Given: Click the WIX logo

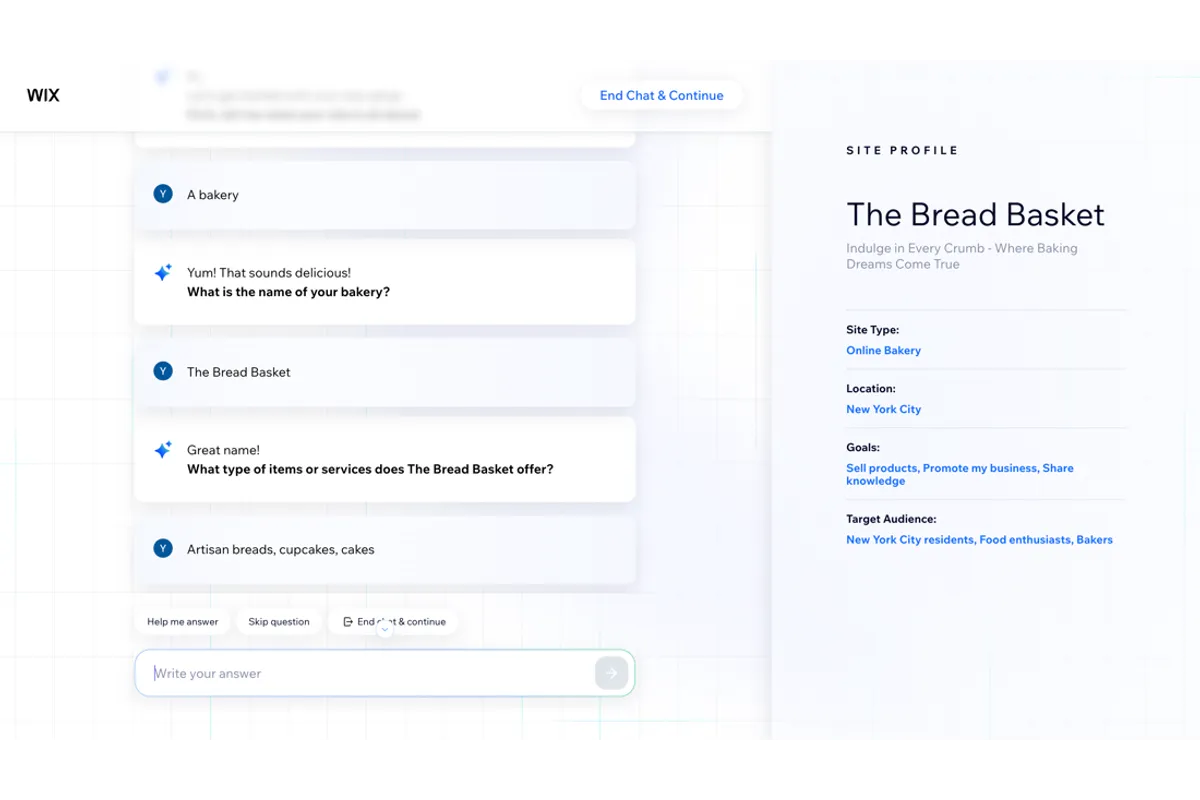Looking at the screenshot, I should click(43, 96).
